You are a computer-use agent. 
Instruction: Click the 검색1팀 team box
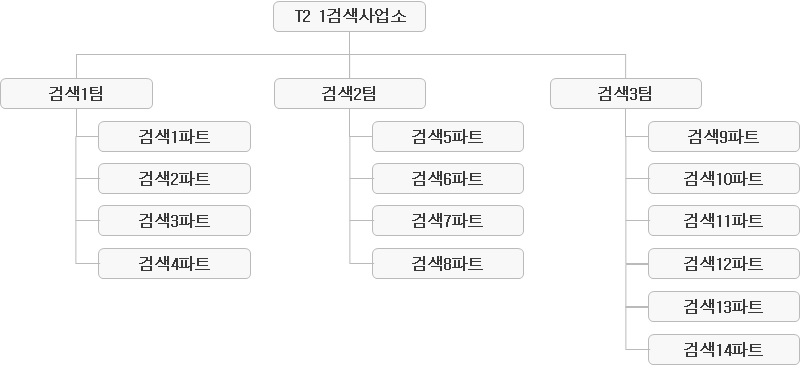click(x=77, y=93)
